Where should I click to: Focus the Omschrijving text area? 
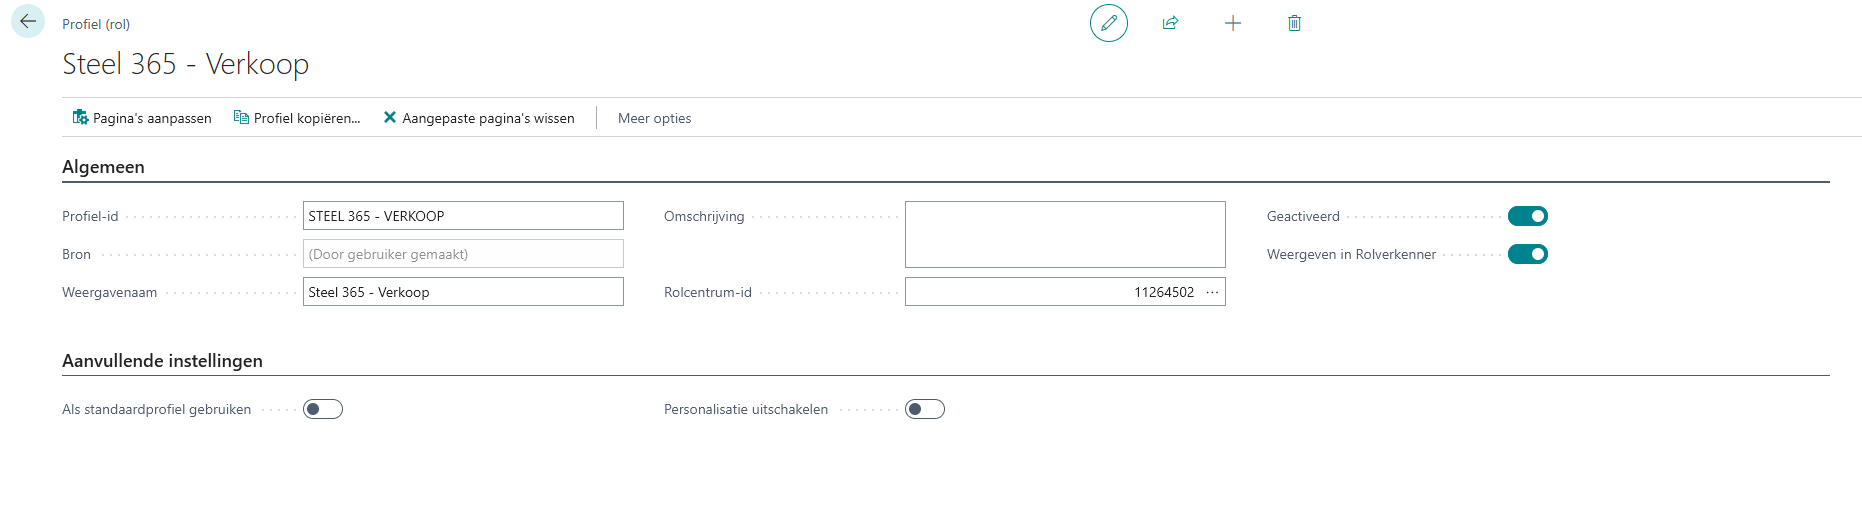pos(1064,235)
